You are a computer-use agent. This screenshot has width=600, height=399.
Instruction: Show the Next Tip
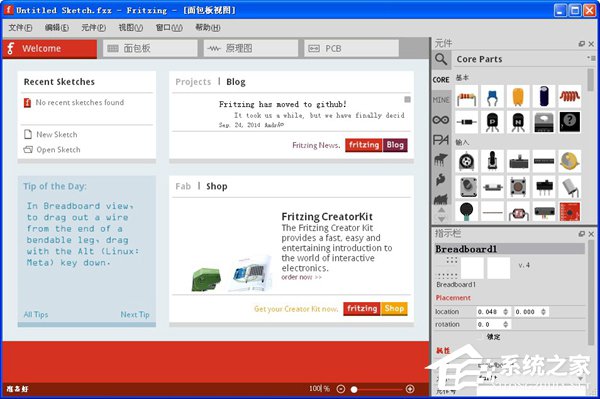[135, 314]
